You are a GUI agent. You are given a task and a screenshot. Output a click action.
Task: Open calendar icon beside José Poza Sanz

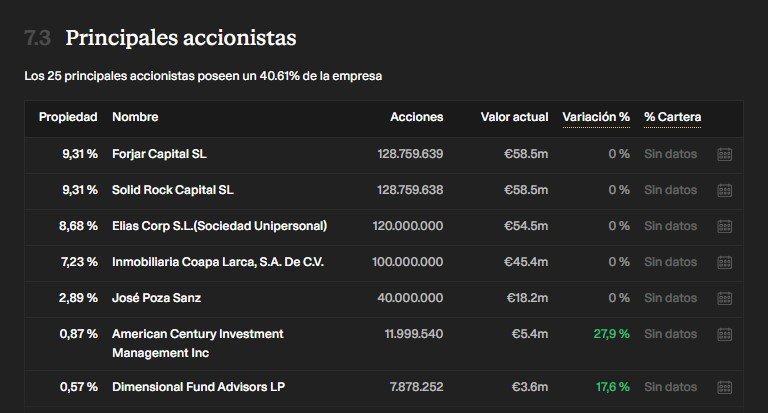click(x=724, y=298)
